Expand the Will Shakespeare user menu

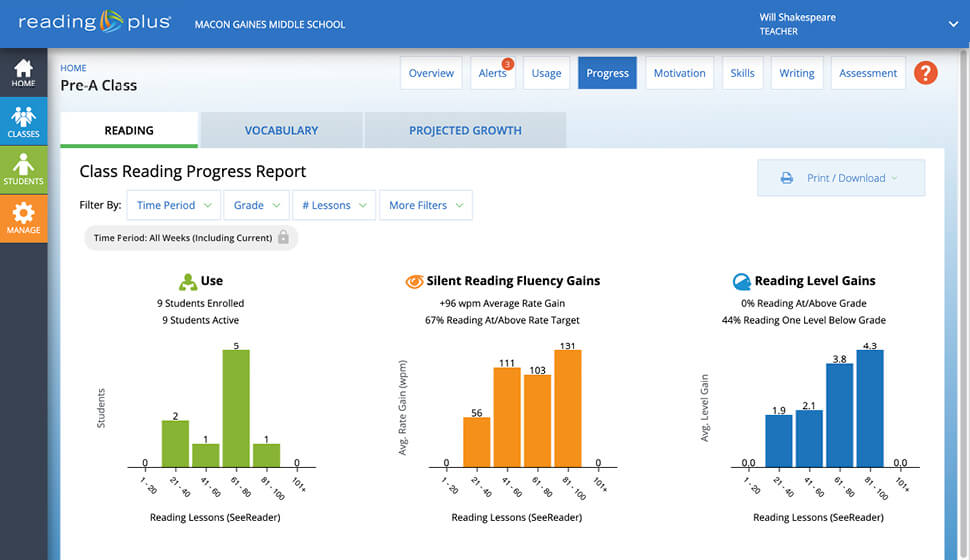point(952,24)
